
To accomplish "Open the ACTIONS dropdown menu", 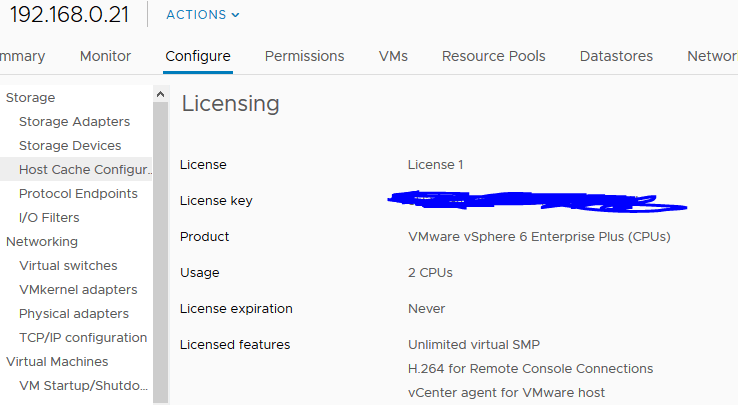I will [202, 15].
